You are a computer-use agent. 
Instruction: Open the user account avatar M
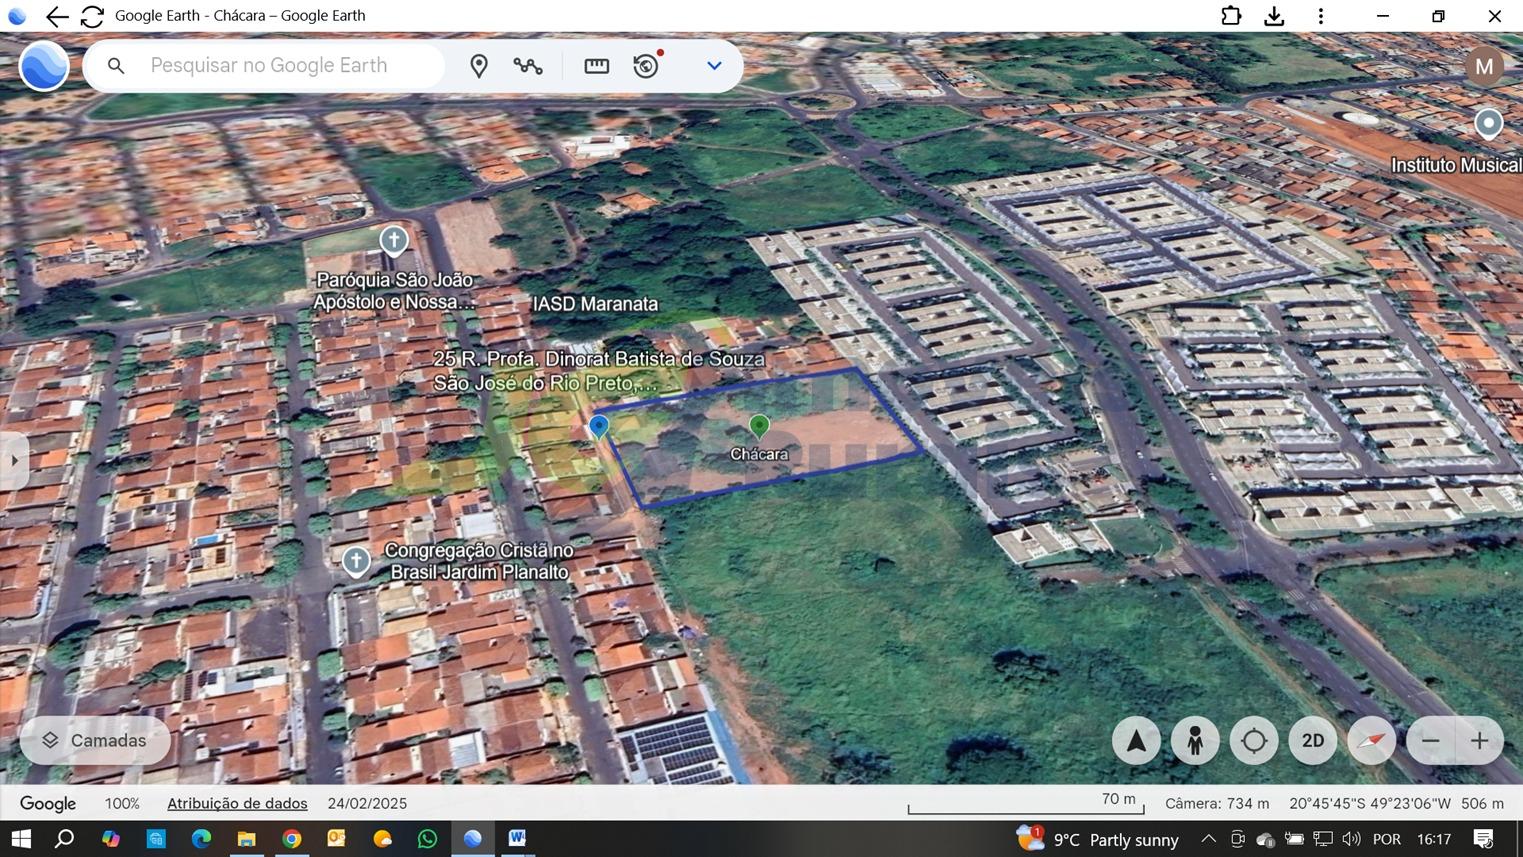1484,67
